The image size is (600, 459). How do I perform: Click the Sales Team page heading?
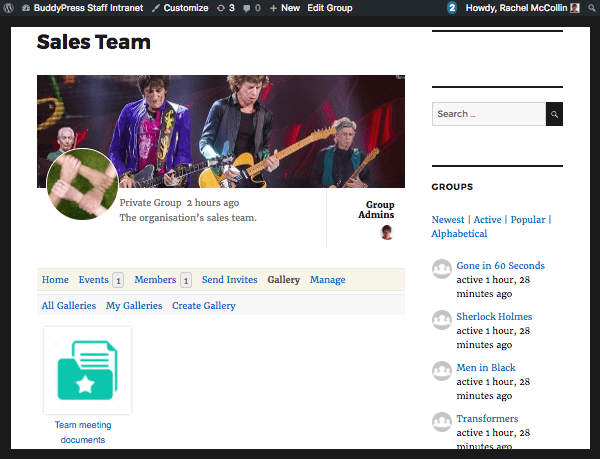[94, 42]
